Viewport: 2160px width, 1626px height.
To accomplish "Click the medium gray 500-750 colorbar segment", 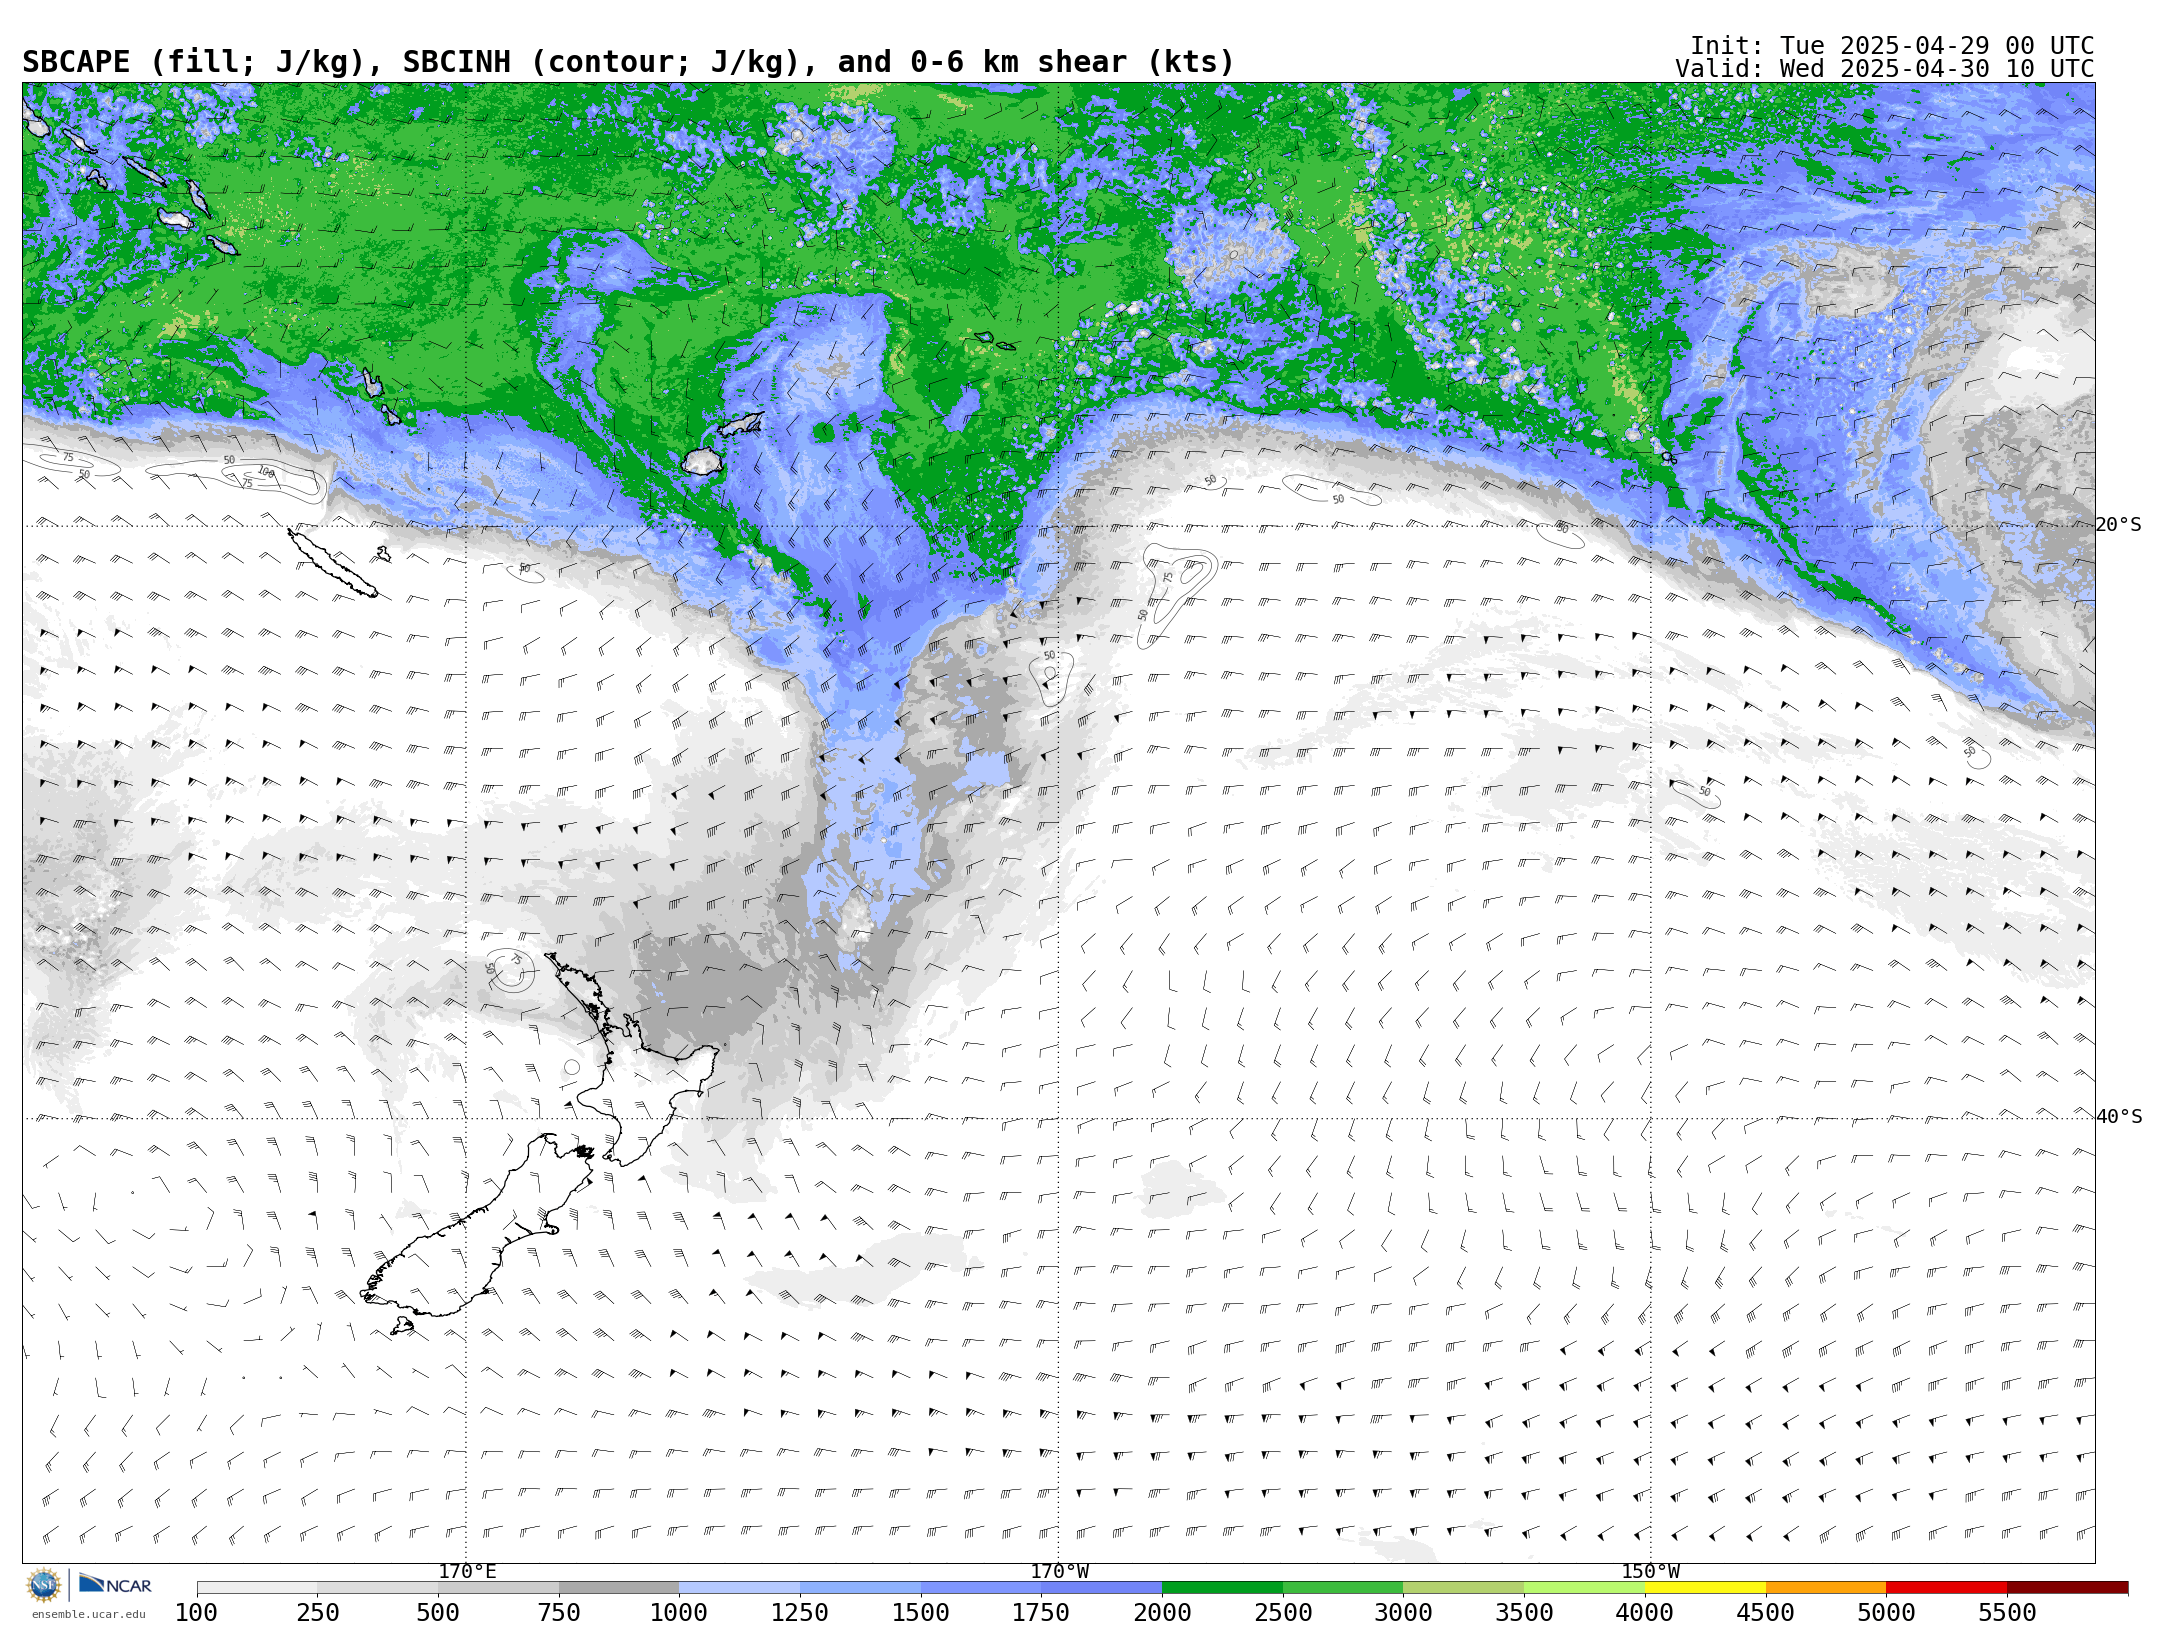I will [498, 1588].
